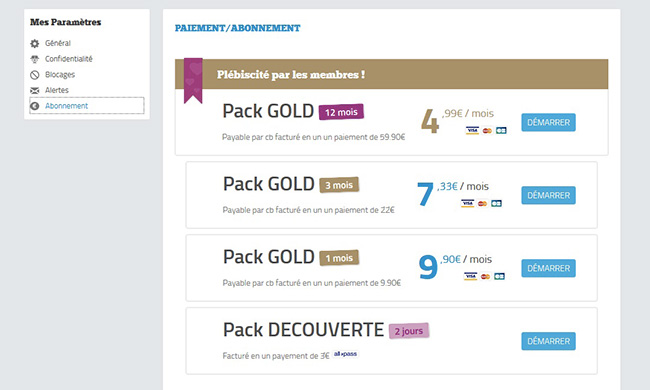
Task: Click the Abonnement arrow icon
Action: click(x=35, y=106)
